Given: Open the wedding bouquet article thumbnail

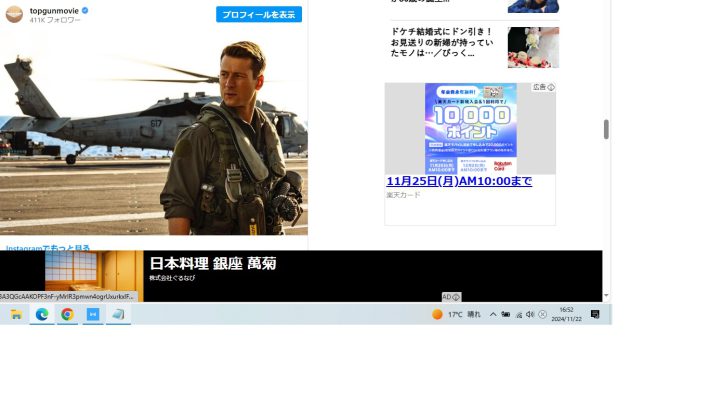Looking at the screenshot, I should [533, 48].
